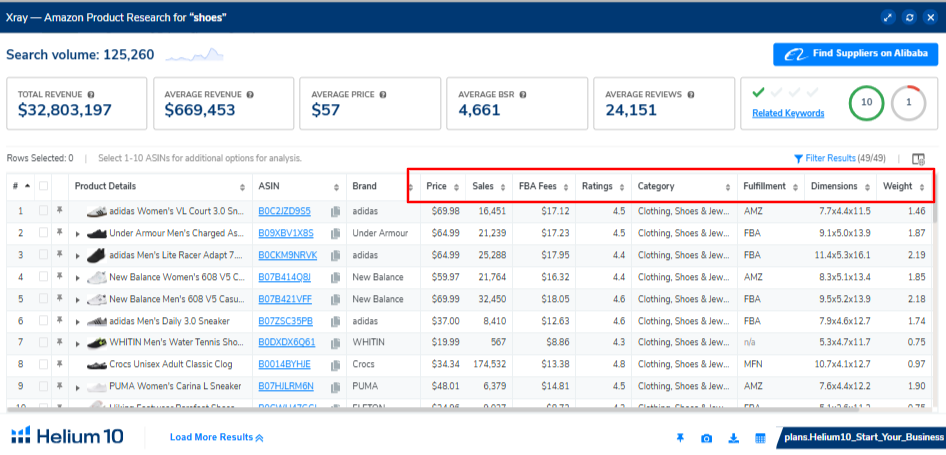Expand variations for New Balance Women's 608 row

(78, 278)
